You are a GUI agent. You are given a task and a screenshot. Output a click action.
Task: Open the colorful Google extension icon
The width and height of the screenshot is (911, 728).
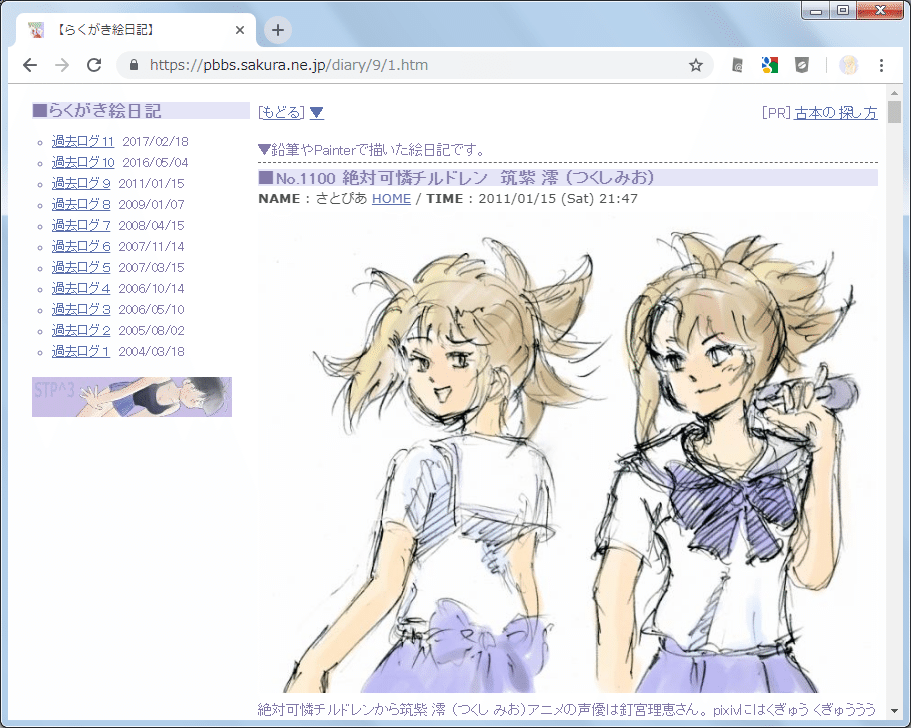point(770,65)
